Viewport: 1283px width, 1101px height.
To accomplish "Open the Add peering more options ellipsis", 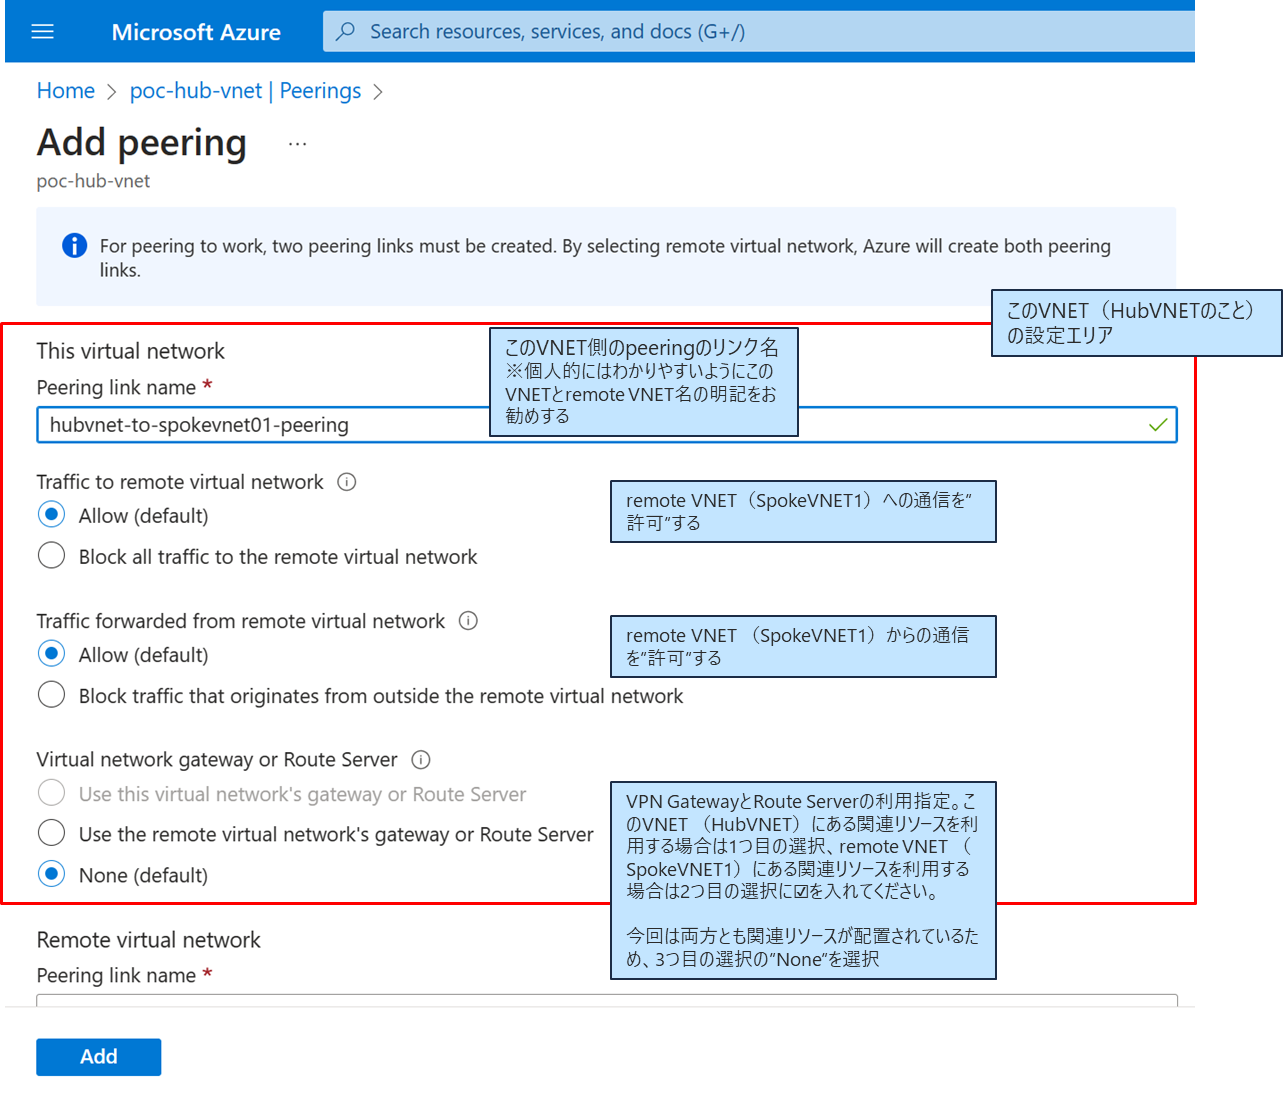I will point(297,144).
